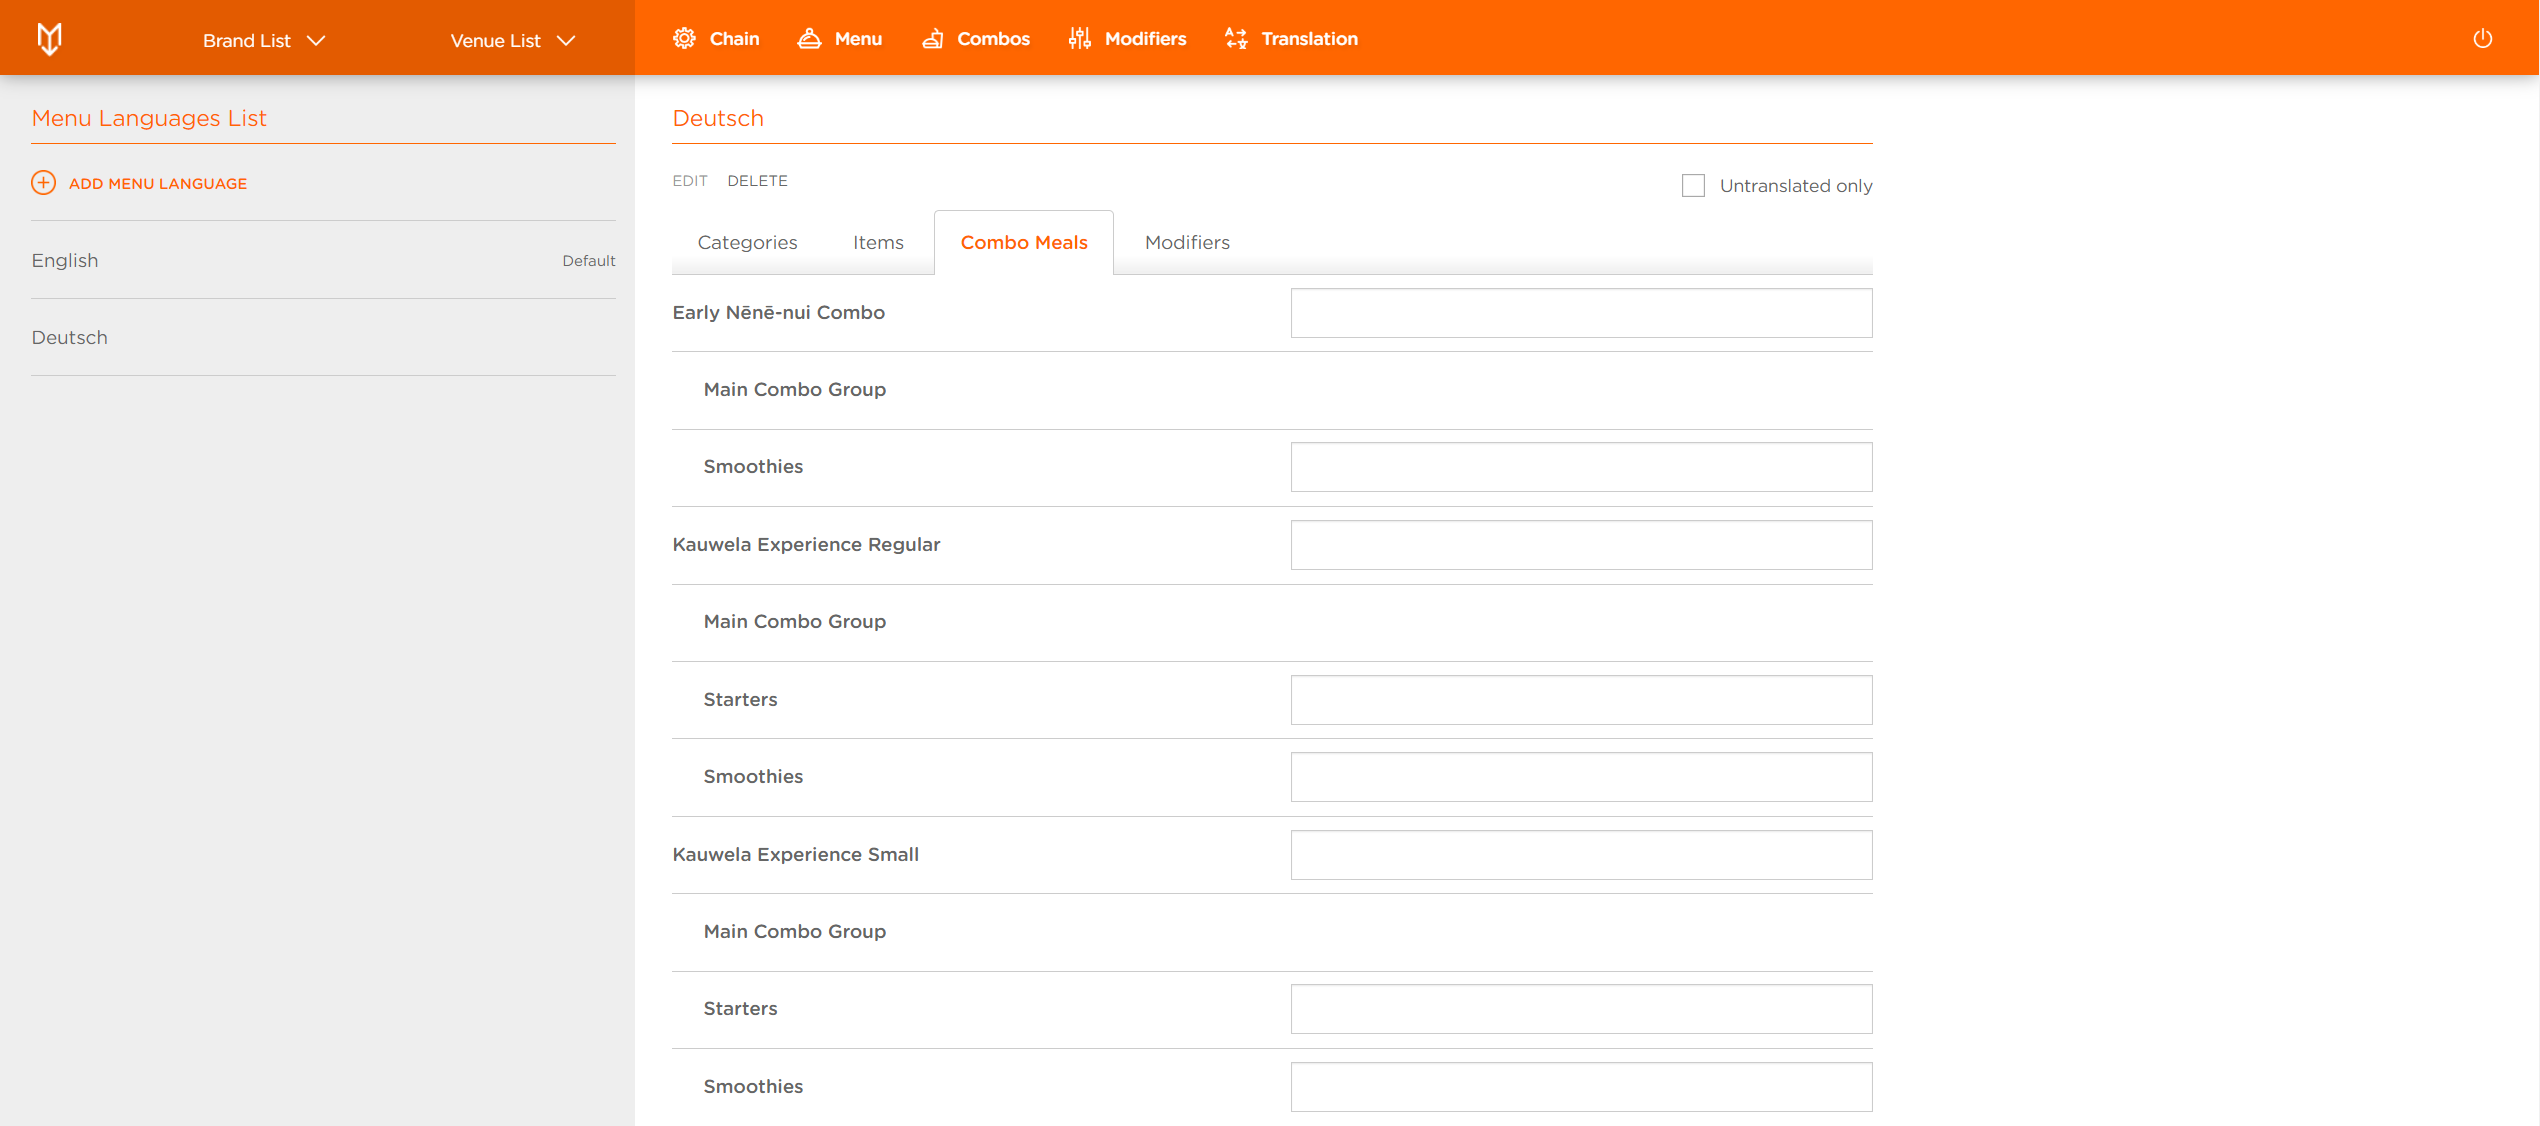Click Main Combo Group under Early Nēnē-nui Combo

[794, 389]
